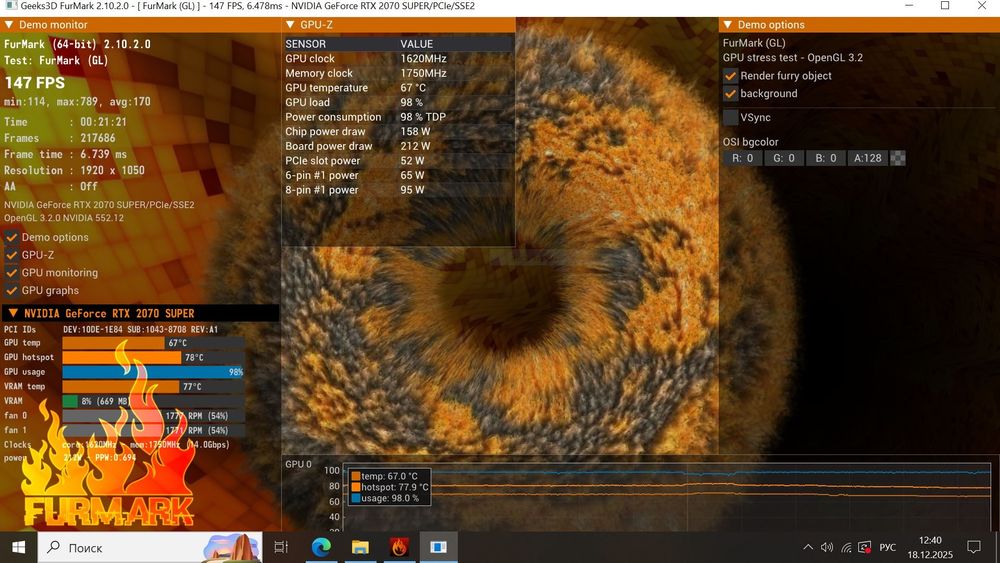Screen dimensions: 1000x563
Task: Uncheck the GPU-Z checkbox
Action: 11,255
